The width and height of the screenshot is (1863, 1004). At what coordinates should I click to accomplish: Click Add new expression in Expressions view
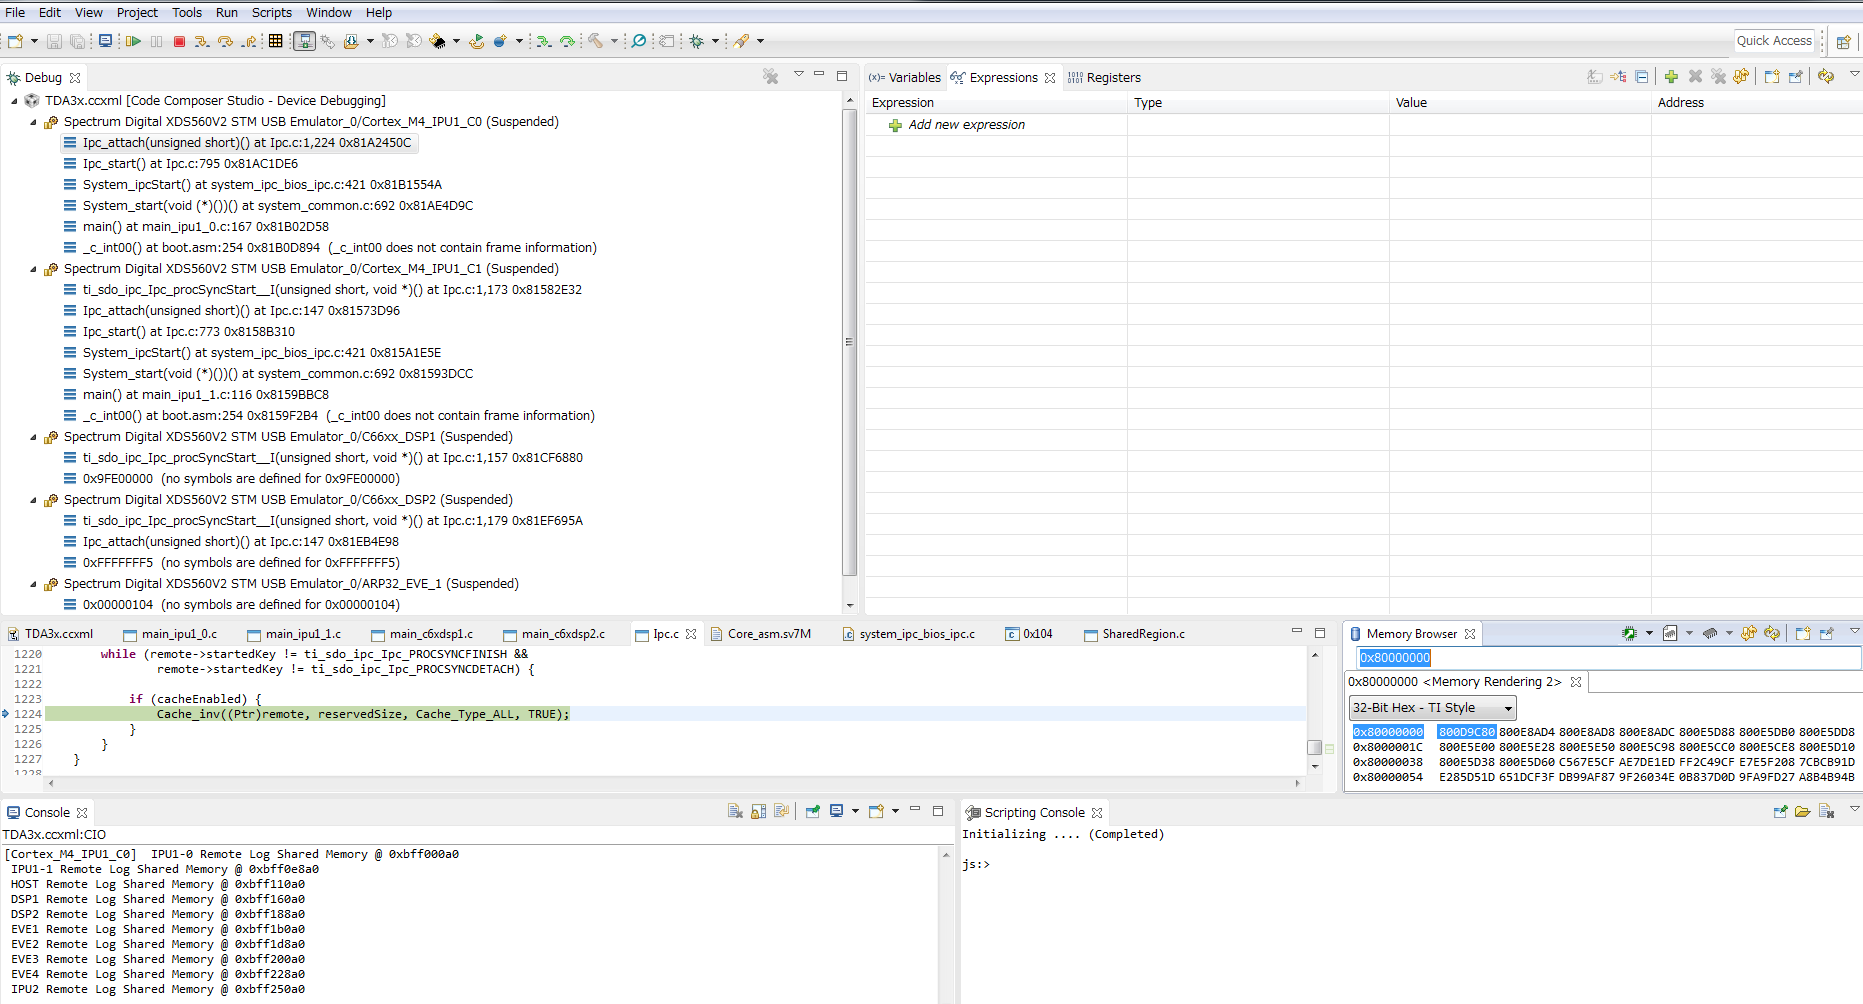pyautogui.click(x=966, y=124)
